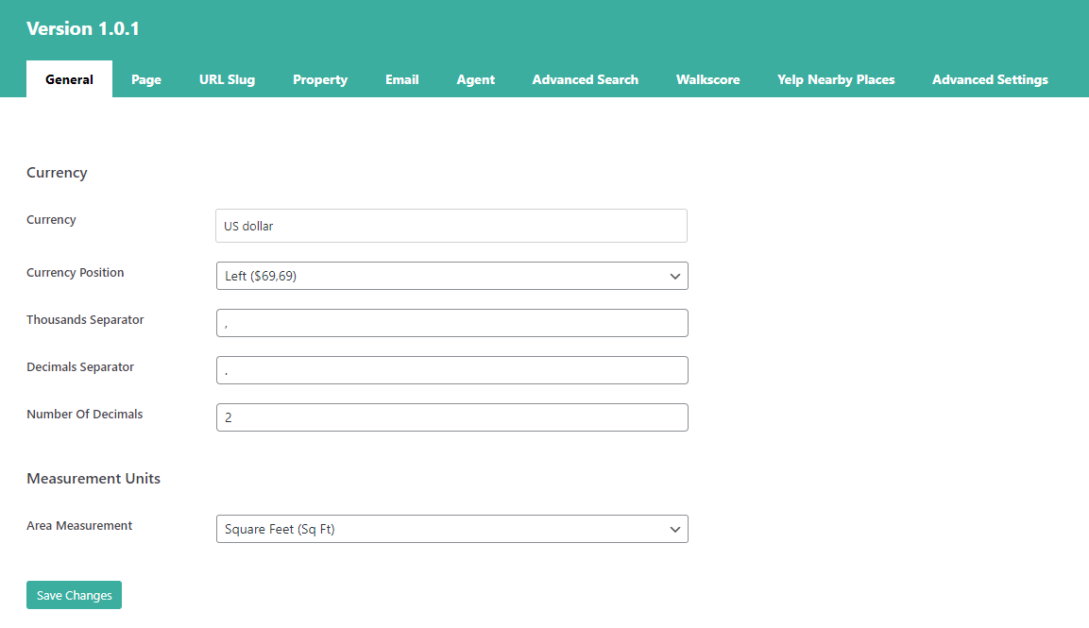Screen dimensions: 1089x628
Task: Switch to the Walkscore tab
Action: click(708, 79)
